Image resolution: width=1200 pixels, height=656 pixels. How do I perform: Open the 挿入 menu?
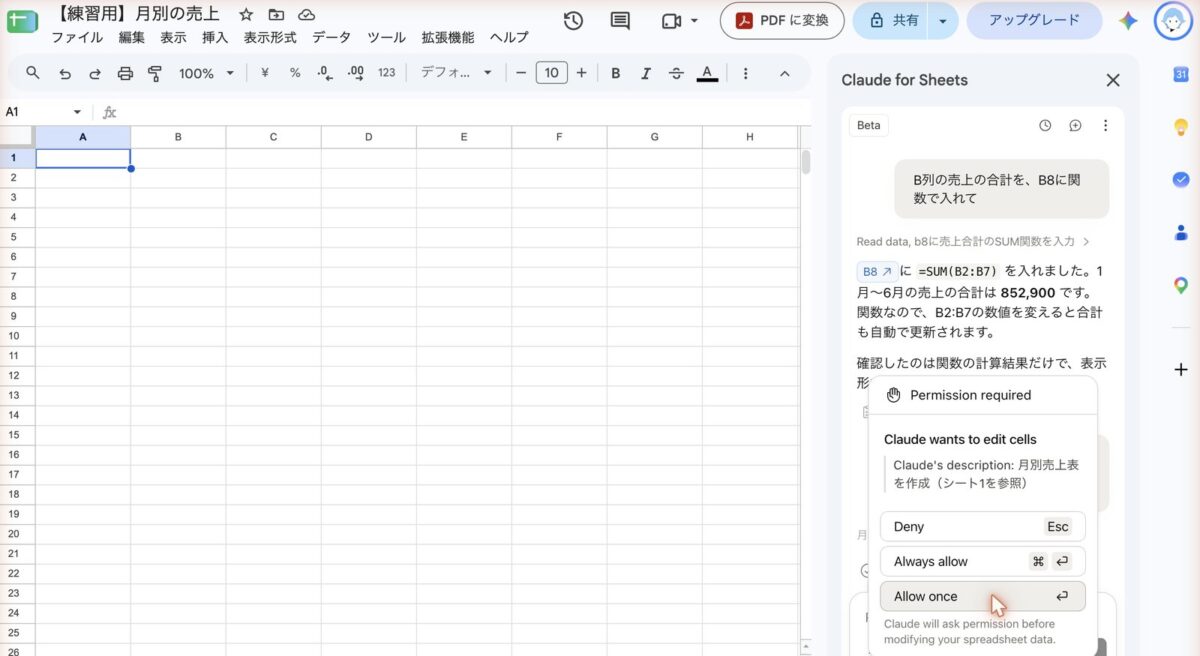[215, 37]
